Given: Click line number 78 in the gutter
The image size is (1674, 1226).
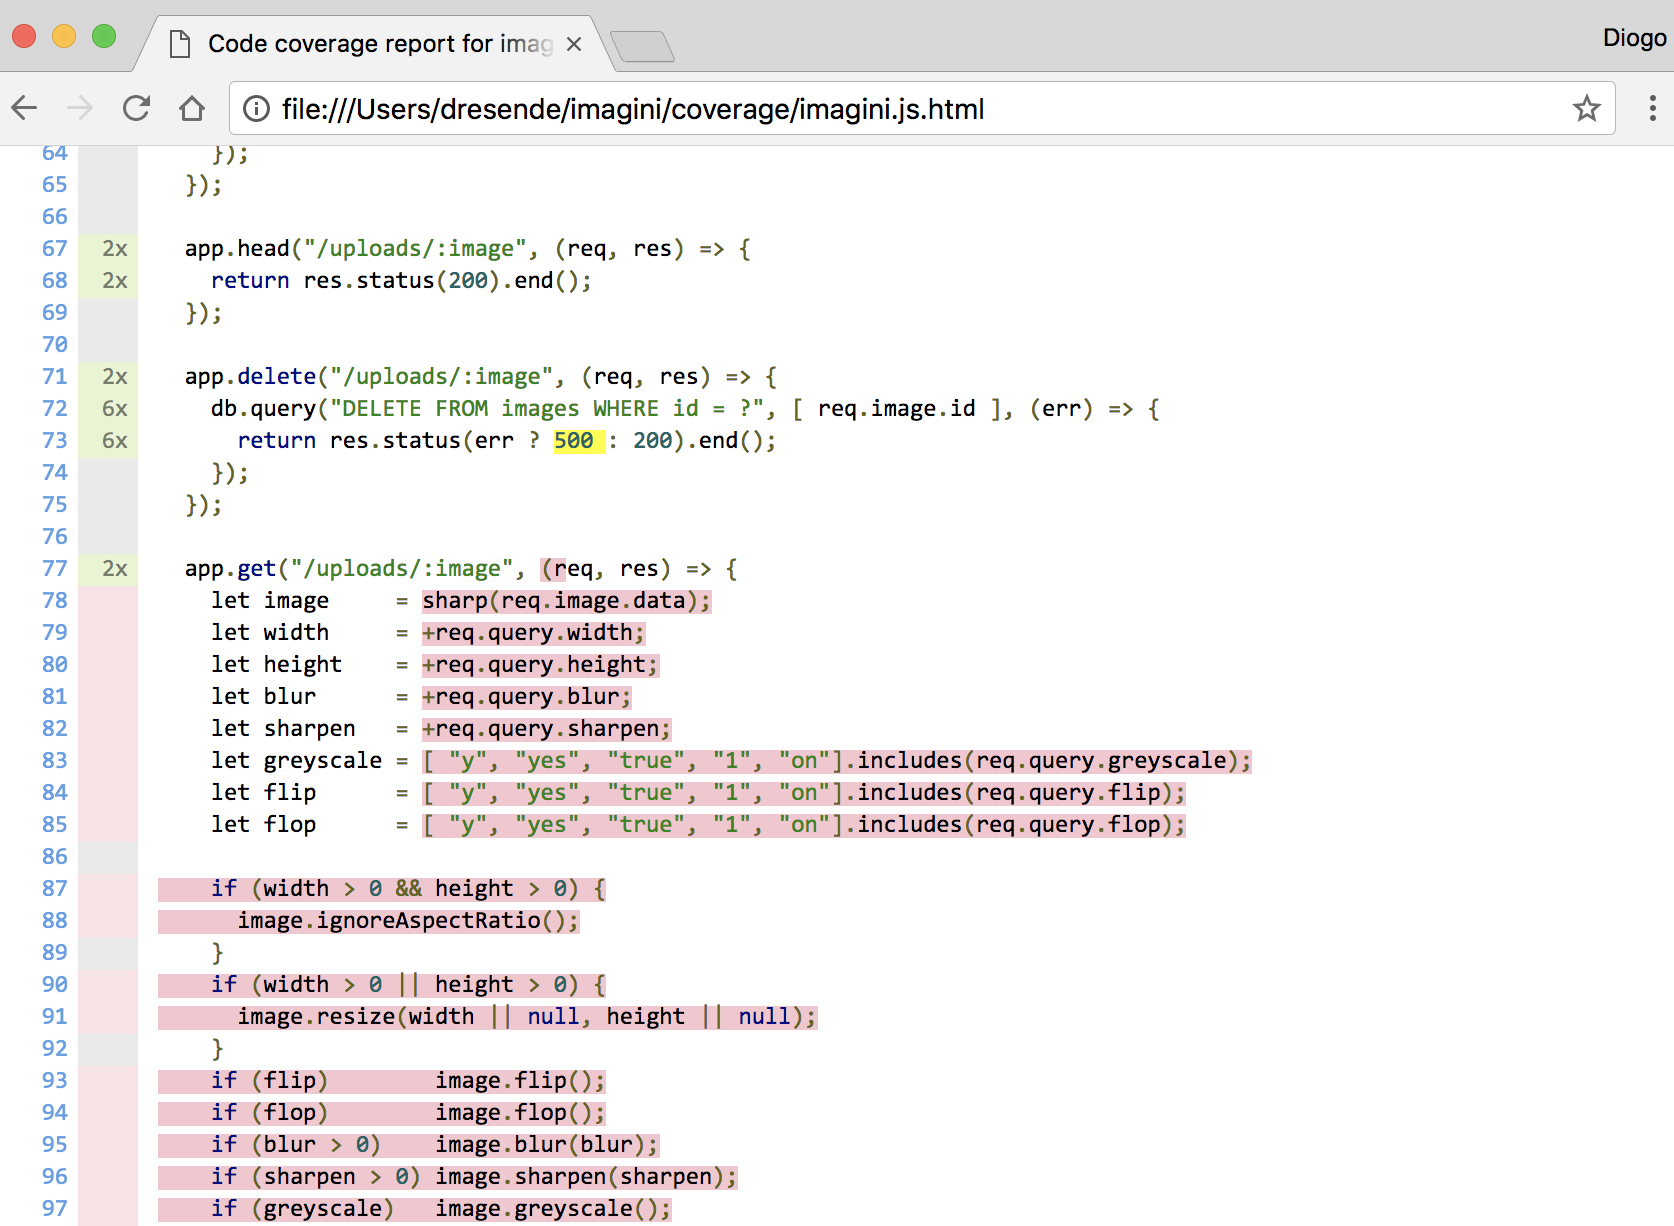Looking at the screenshot, I should tap(55, 601).
